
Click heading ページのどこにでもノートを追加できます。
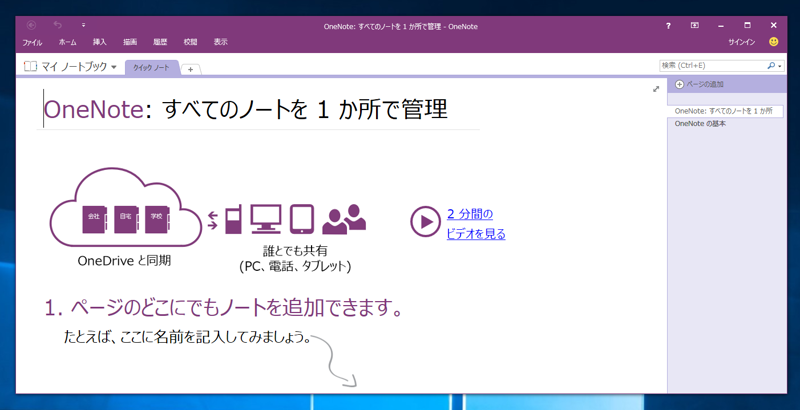click(236, 308)
